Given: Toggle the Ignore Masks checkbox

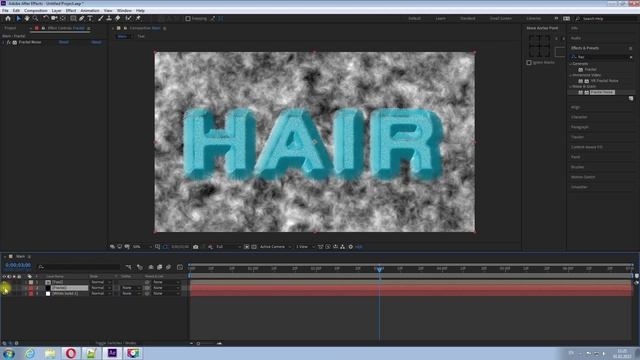Looking at the screenshot, I should pyautogui.click(x=529, y=62).
